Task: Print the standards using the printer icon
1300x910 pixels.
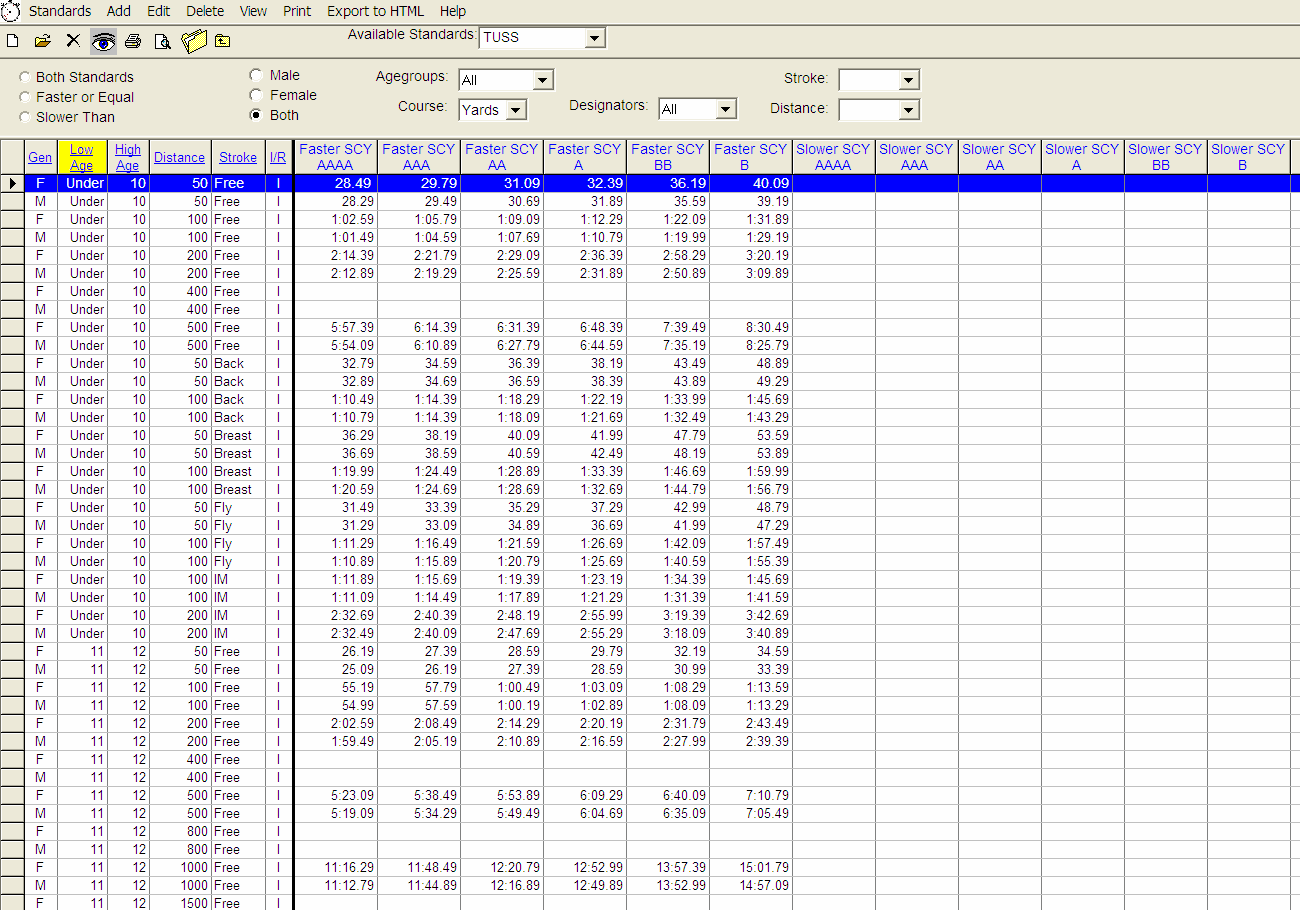Action: 133,40
